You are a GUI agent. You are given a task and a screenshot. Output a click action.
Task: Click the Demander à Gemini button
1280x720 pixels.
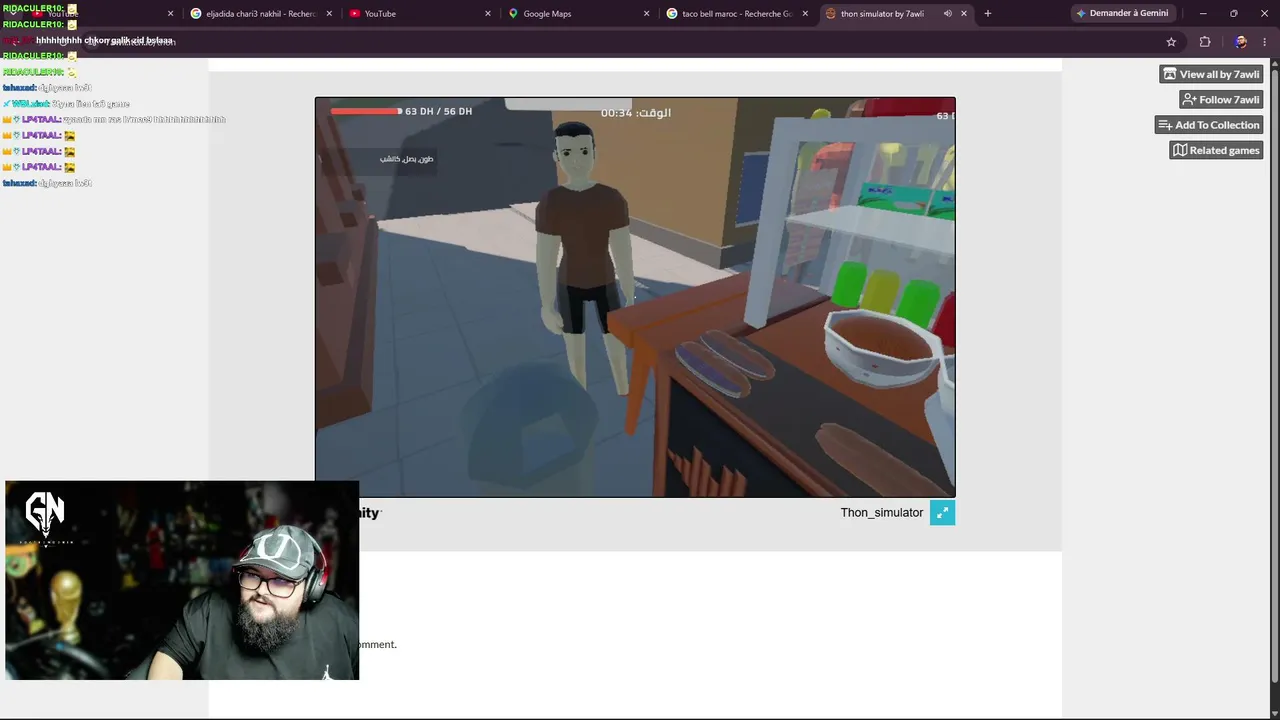[1121, 13]
